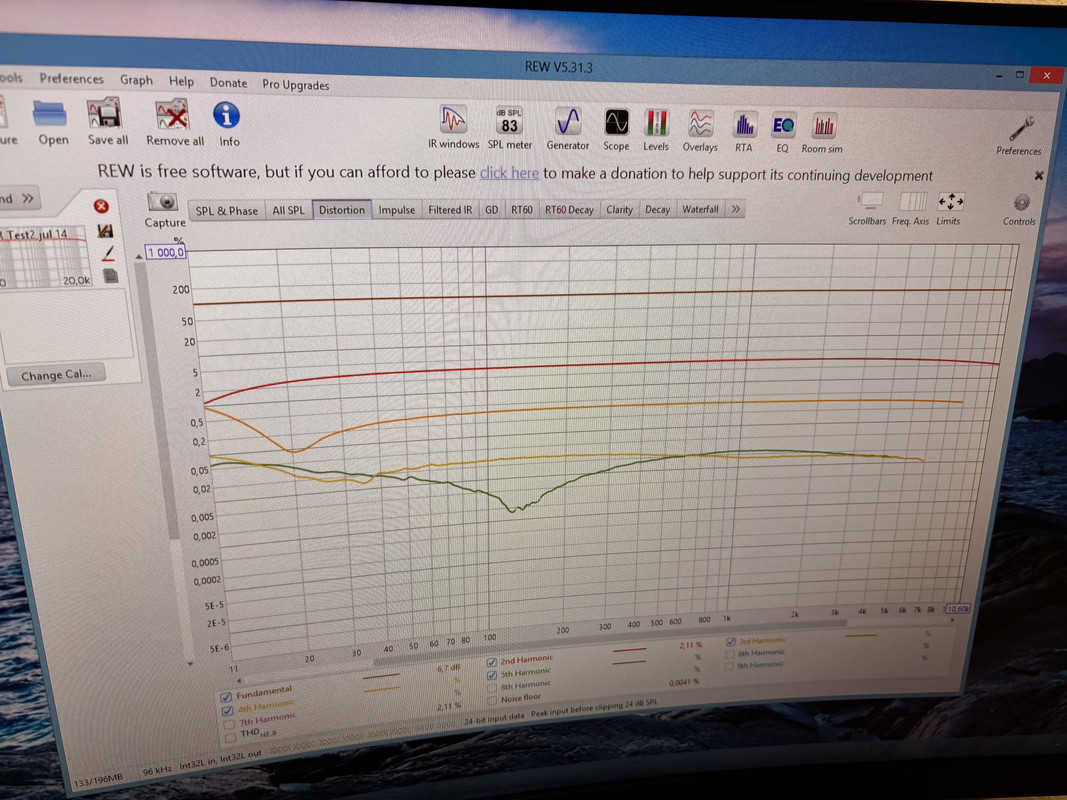Enable the Noise floor trace
The width and height of the screenshot is (1067, 800).
click(x=492, y=701)
